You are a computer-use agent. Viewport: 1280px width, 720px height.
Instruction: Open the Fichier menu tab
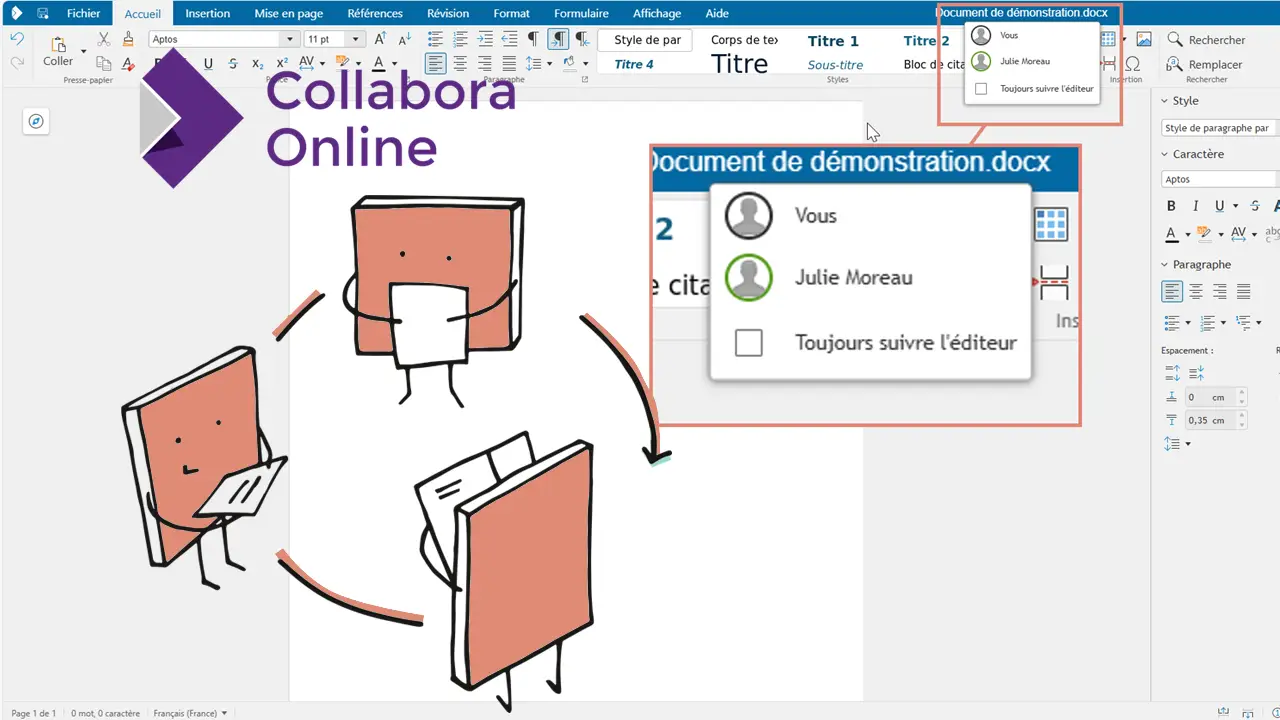point(83,13)
